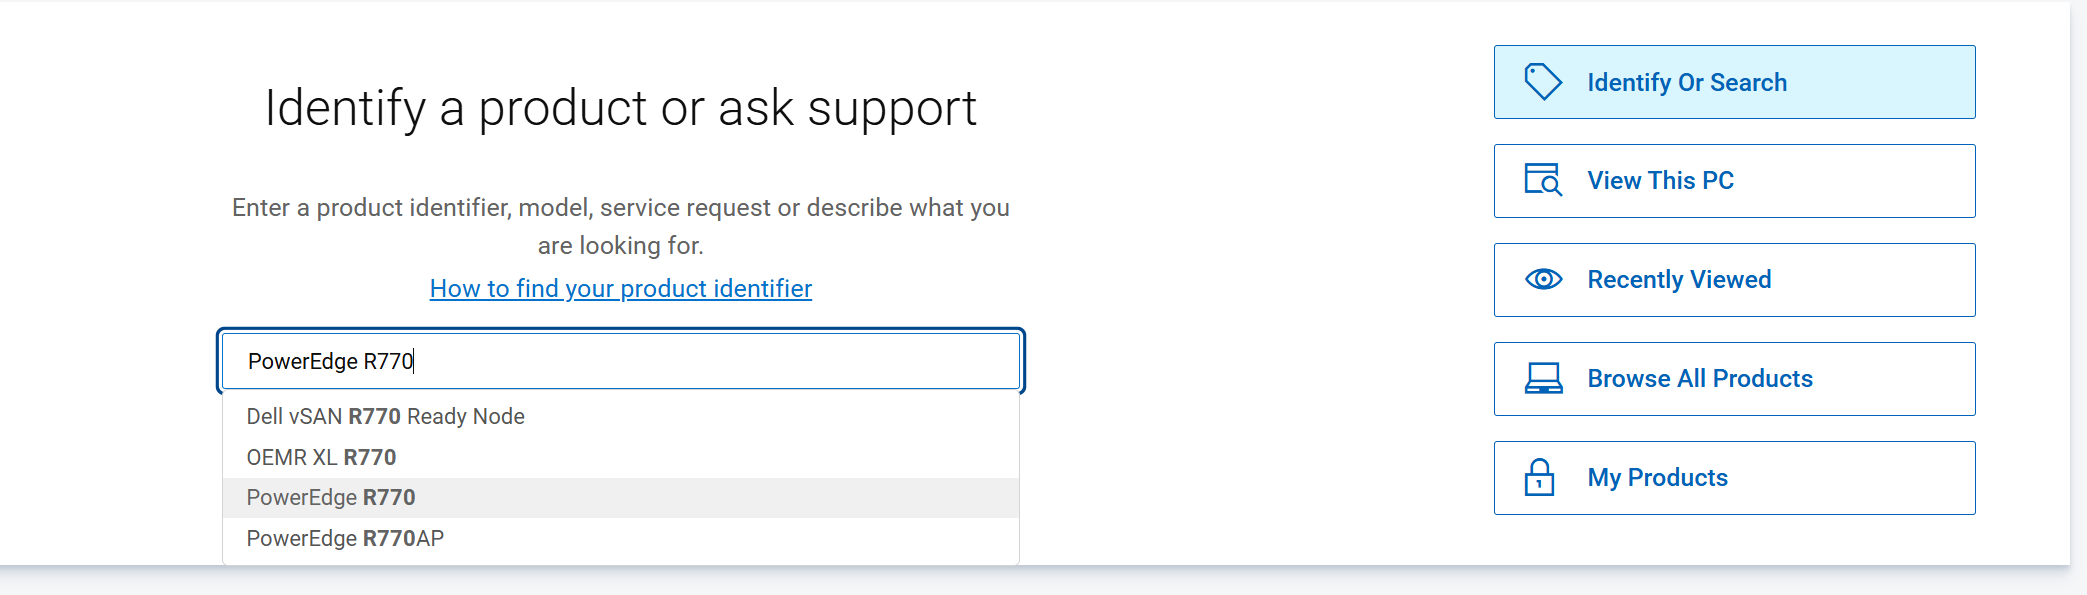Click inside the product identifier search box
Screen dimensions: 2087x595
click(620, 360)
